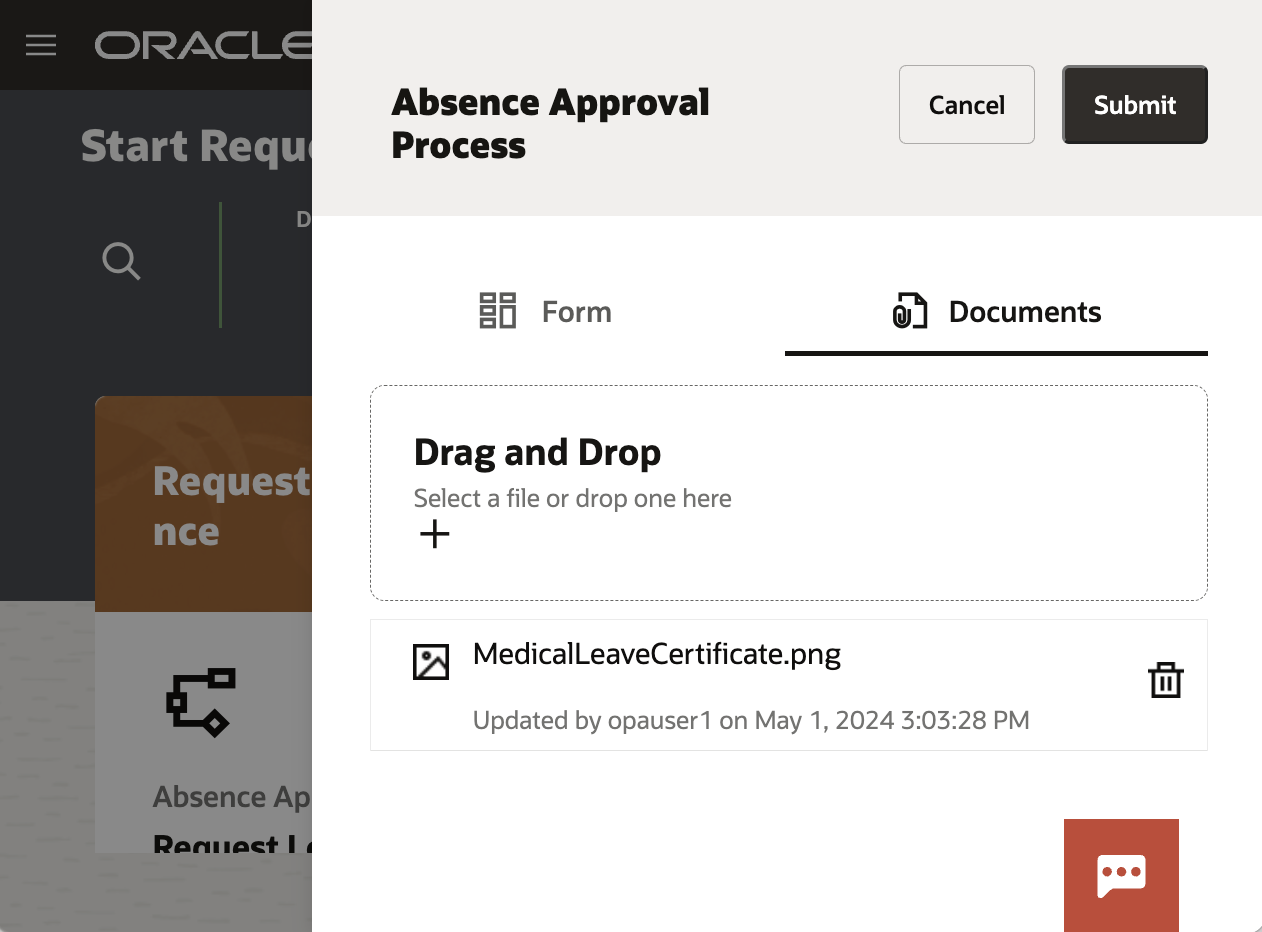Click the Absence Approval Process title

click(x=550, y=122)
